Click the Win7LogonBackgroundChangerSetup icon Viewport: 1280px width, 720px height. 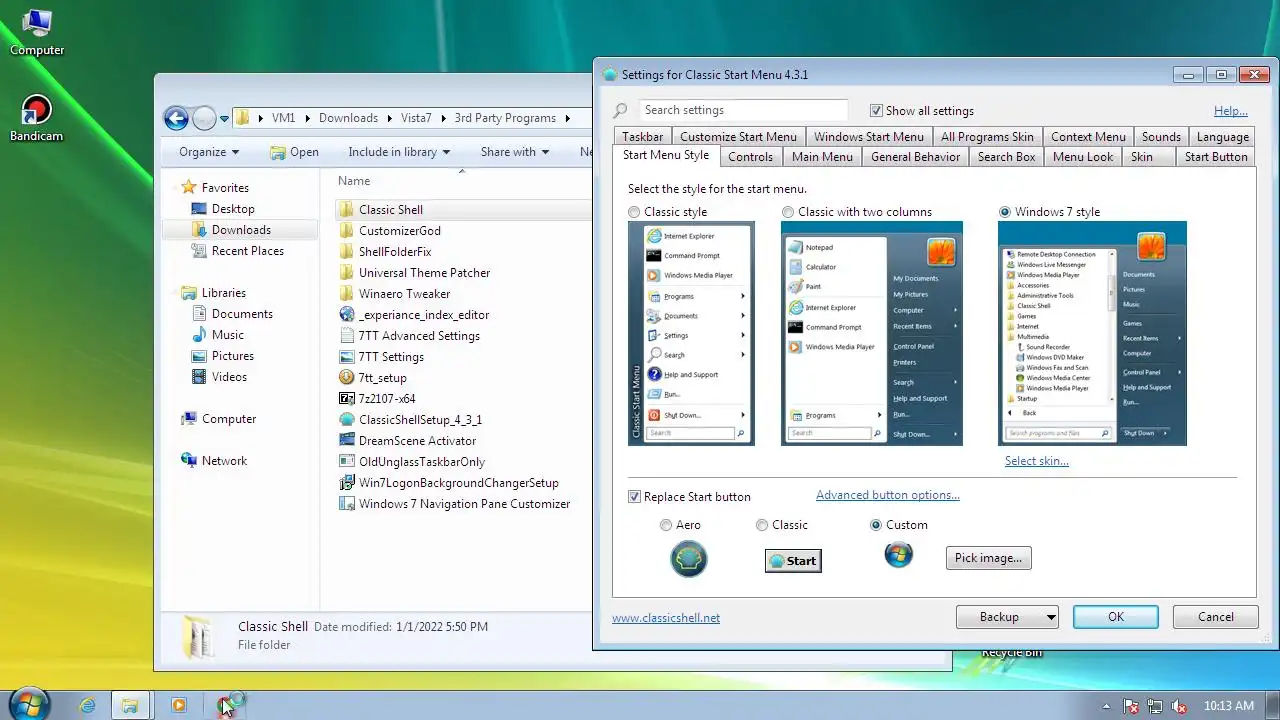[x=347, y=482]
